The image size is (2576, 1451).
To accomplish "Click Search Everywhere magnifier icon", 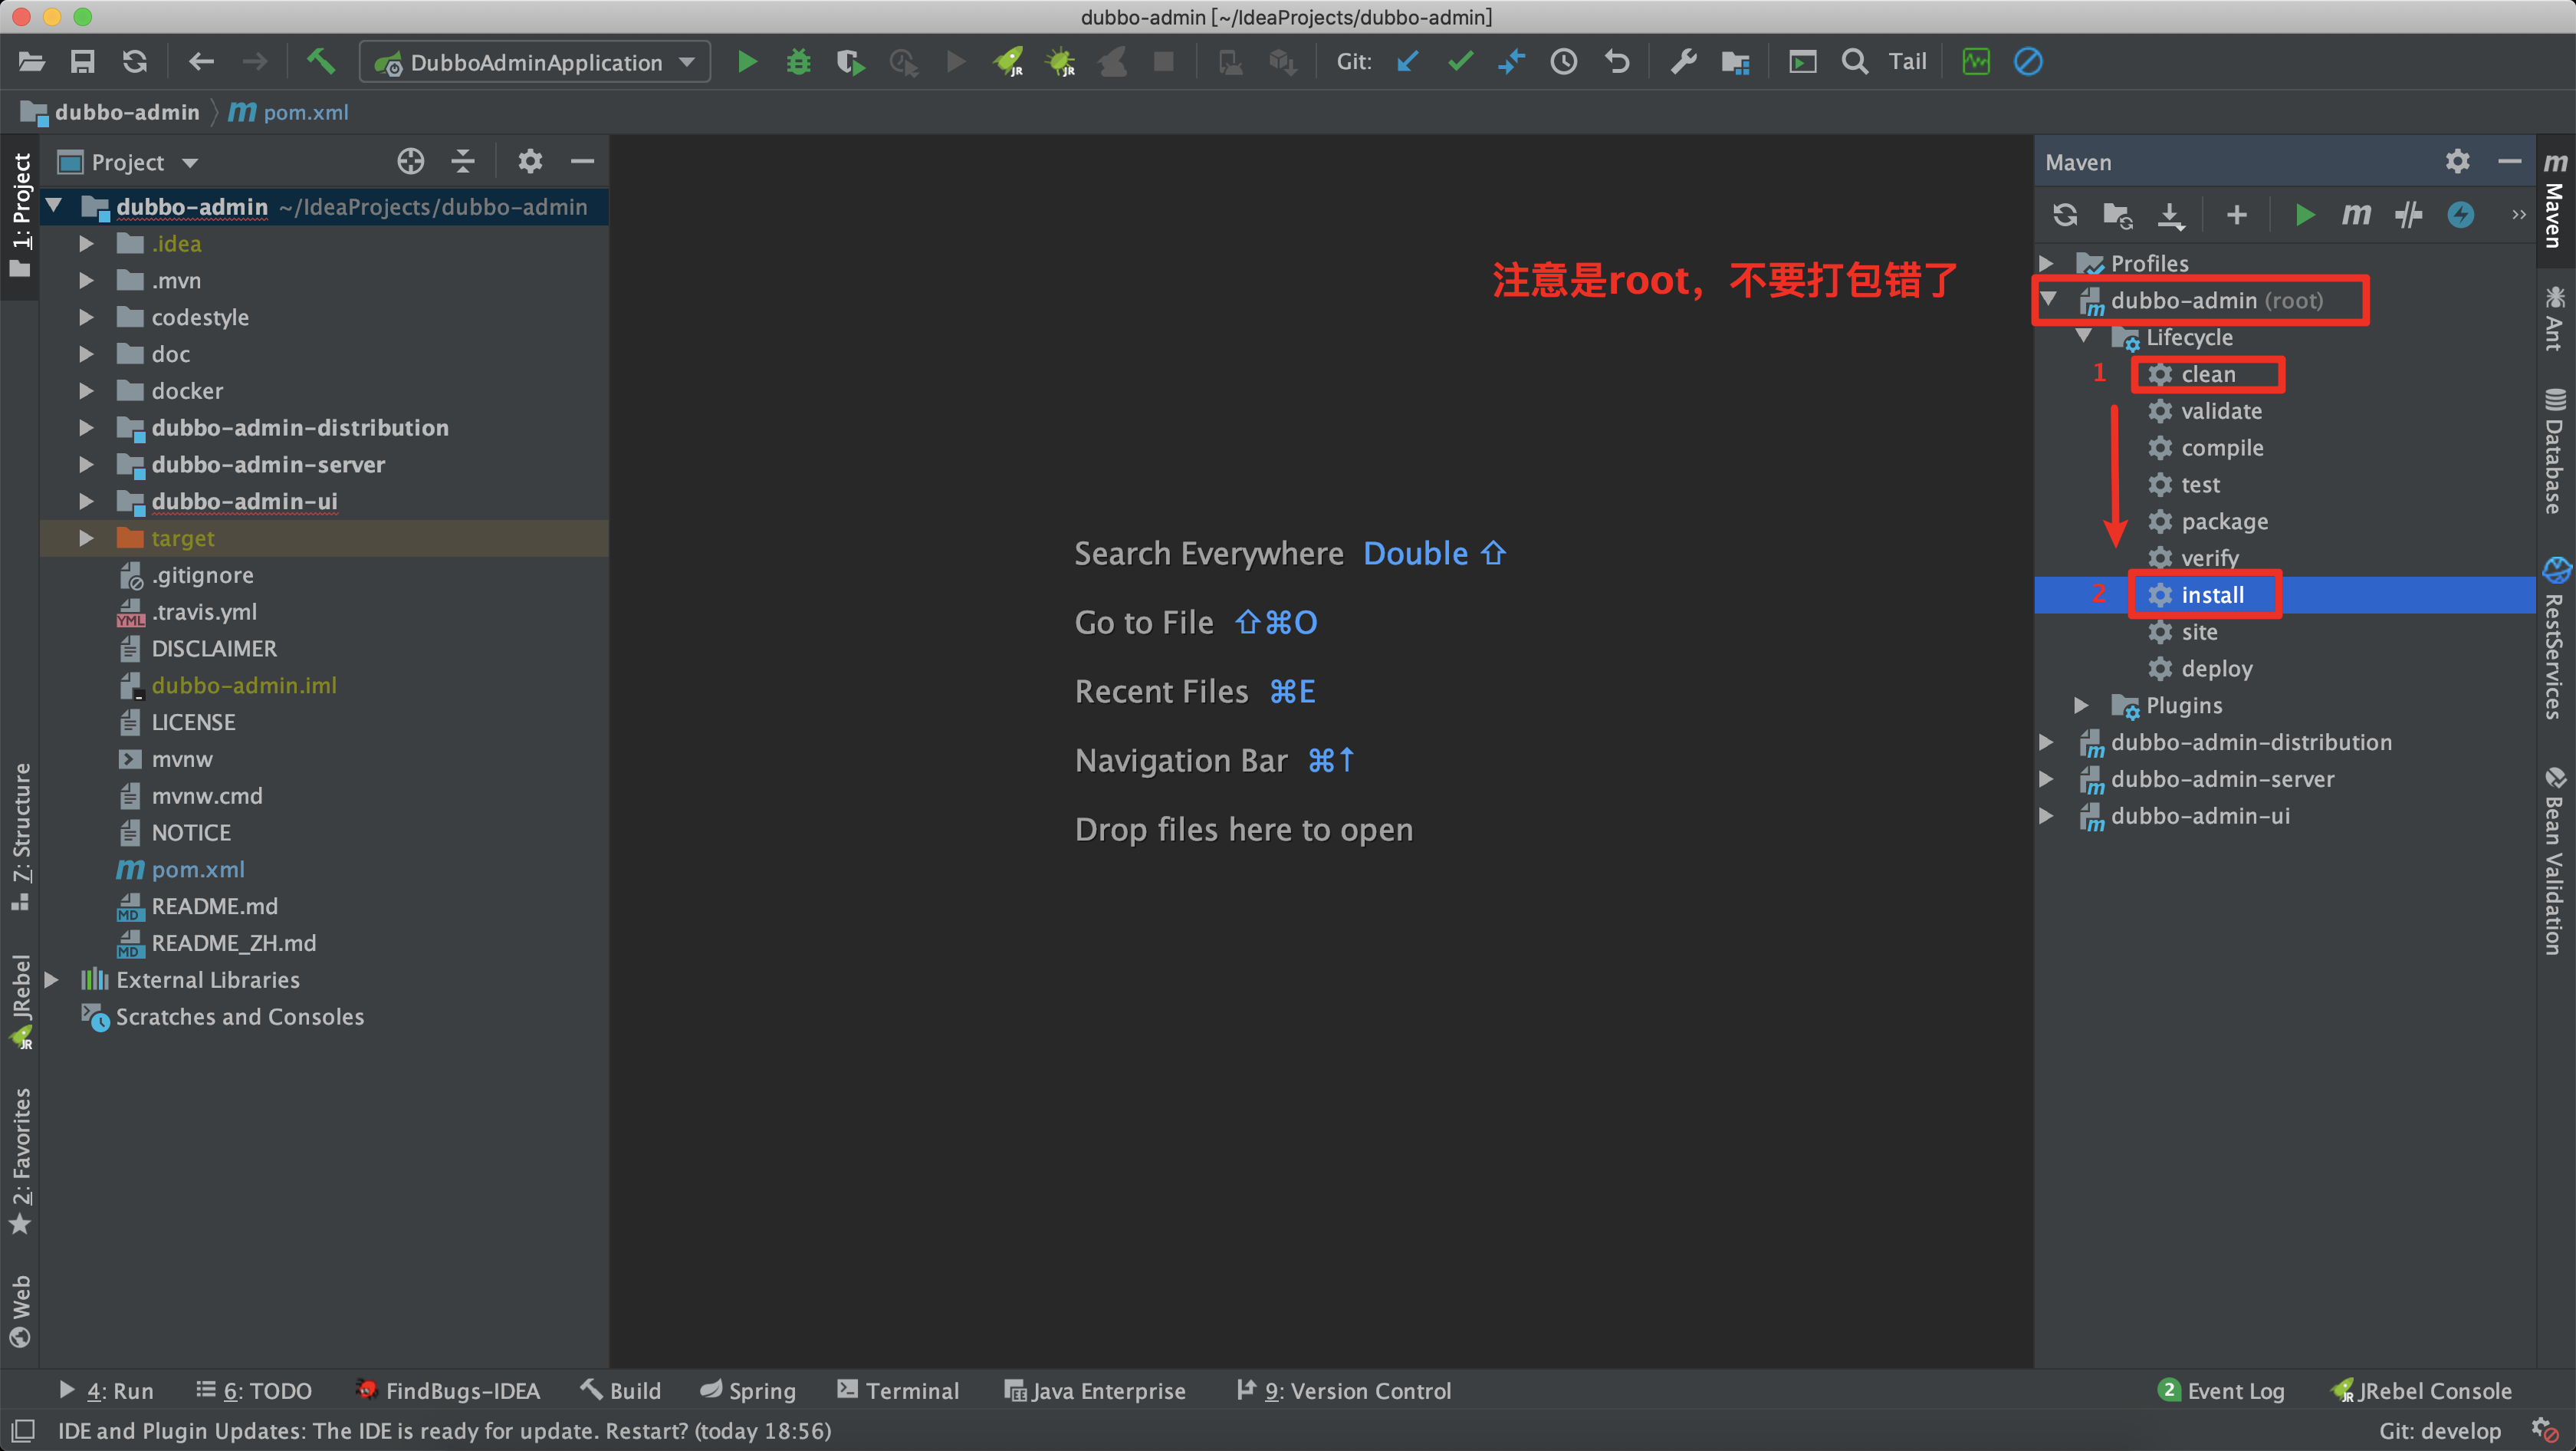I will (x=1855, y=62).
